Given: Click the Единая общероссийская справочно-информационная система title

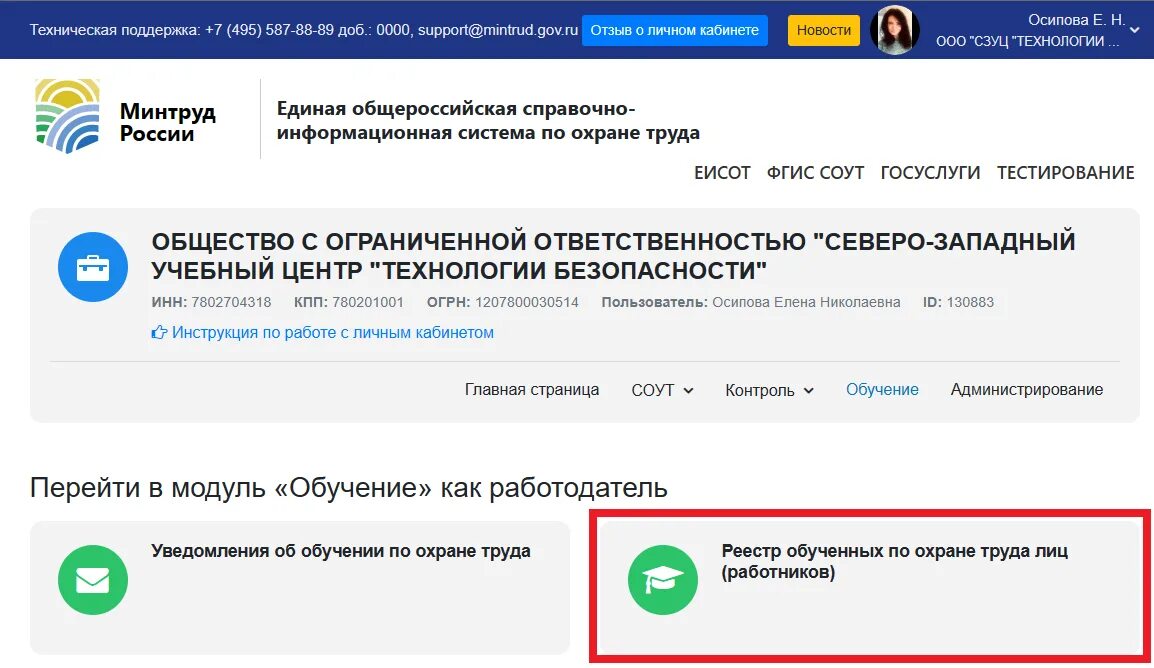Looking at the screenshot, I should point(488,121).
